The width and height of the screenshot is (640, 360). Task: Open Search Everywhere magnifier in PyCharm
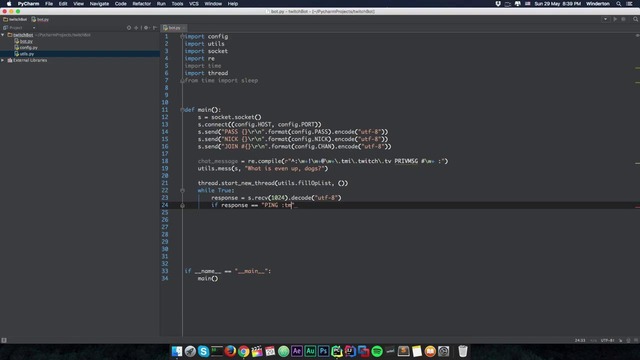click(x=636, y=19)
